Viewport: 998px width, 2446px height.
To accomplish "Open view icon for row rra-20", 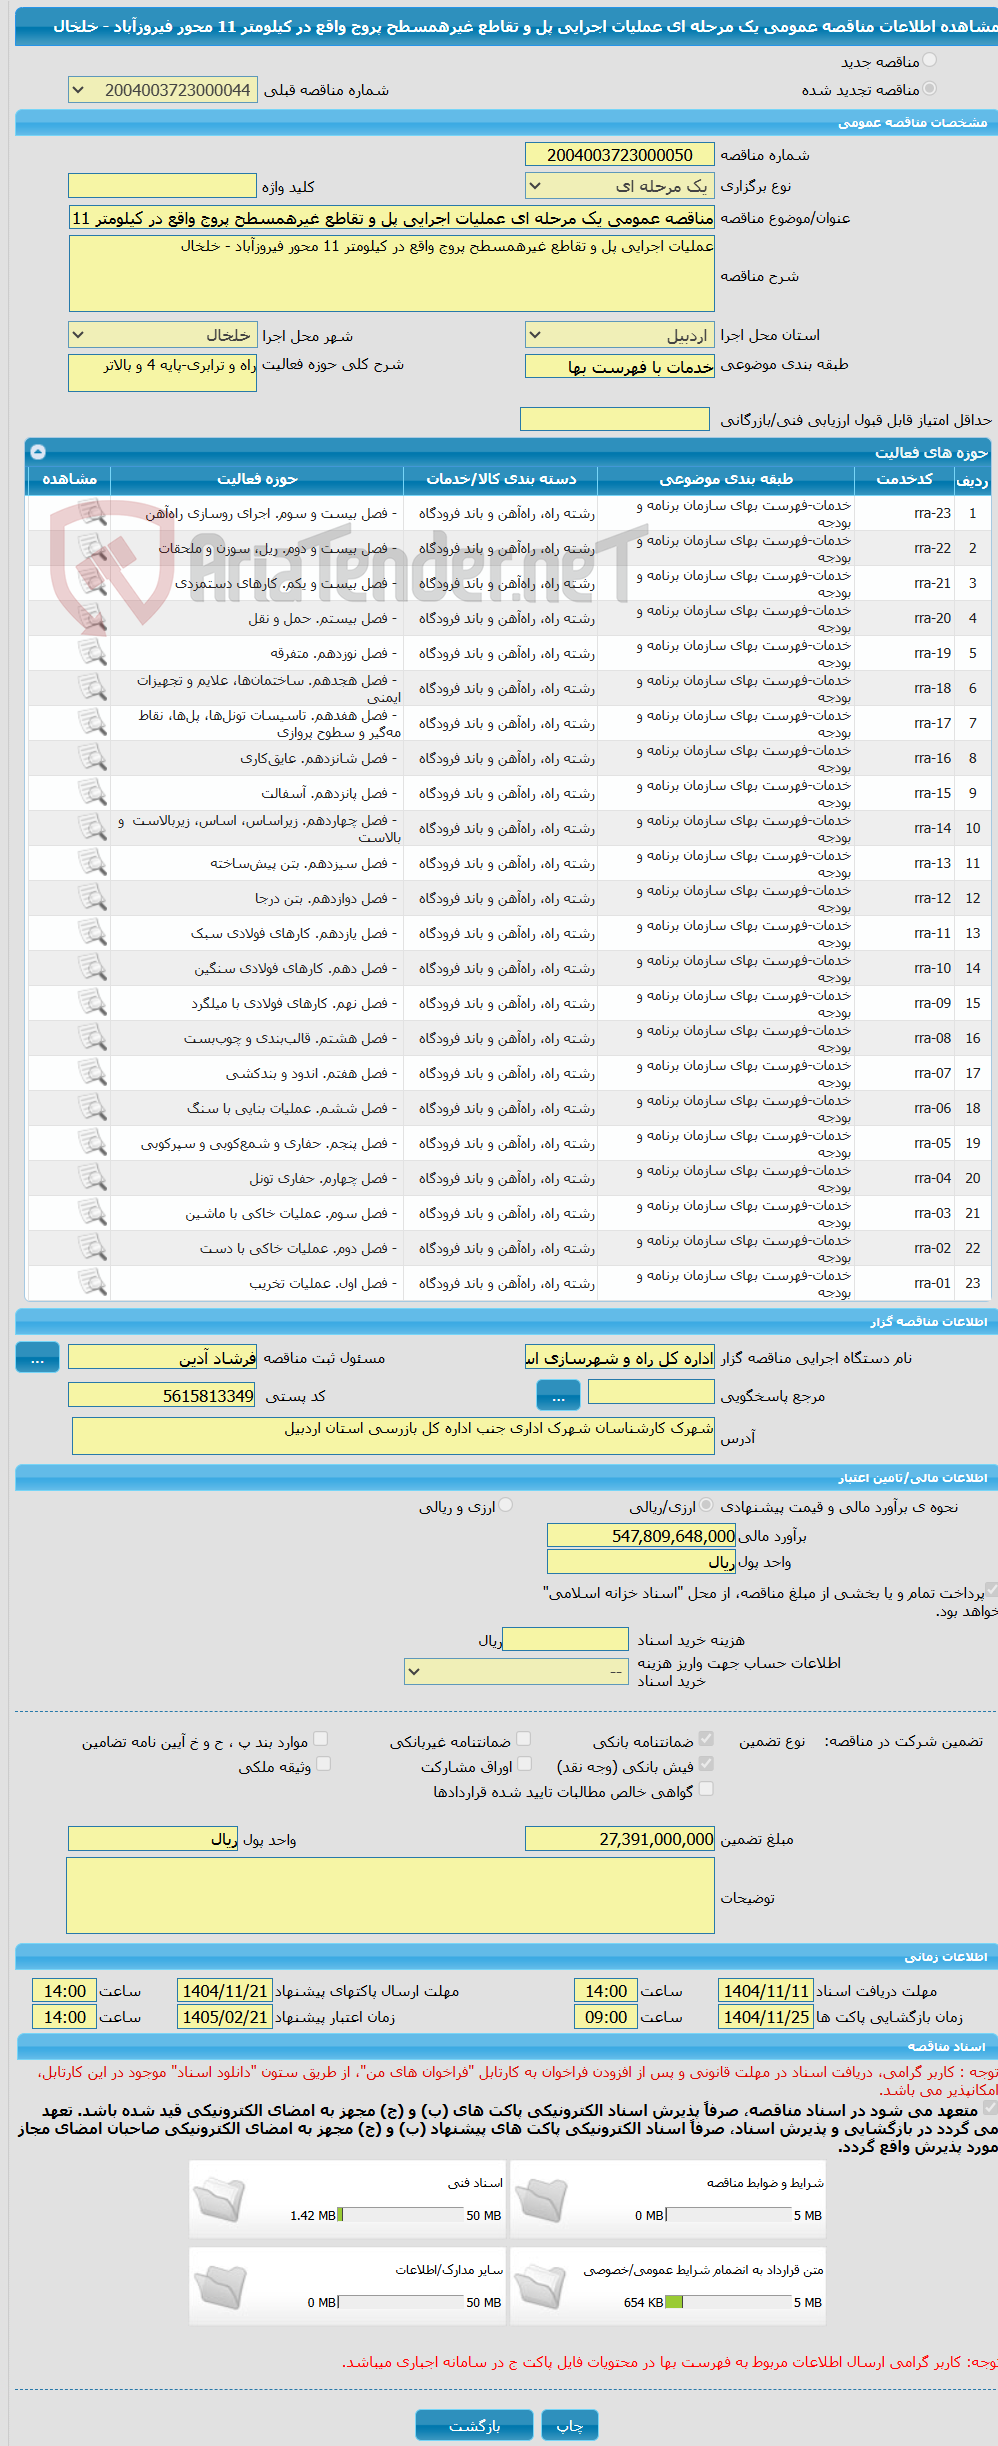I will pos(92,618).
